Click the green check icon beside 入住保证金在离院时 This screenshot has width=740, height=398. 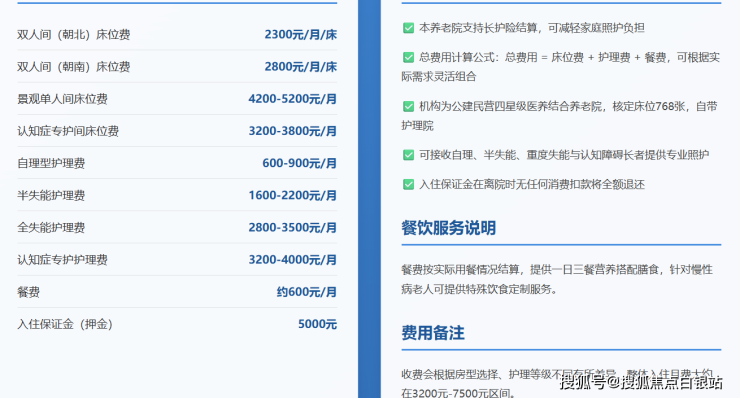[408, 184]
